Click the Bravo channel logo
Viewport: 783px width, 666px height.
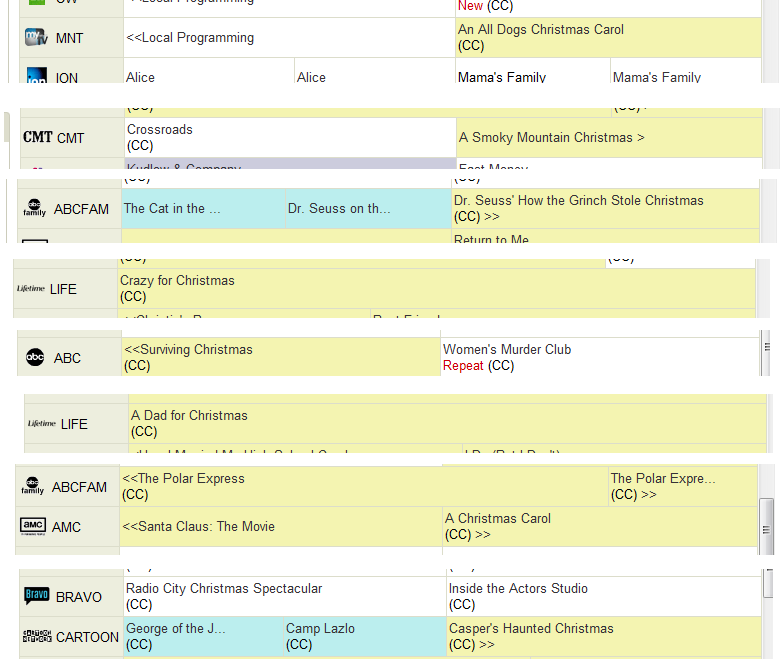[x=36, y=596]
